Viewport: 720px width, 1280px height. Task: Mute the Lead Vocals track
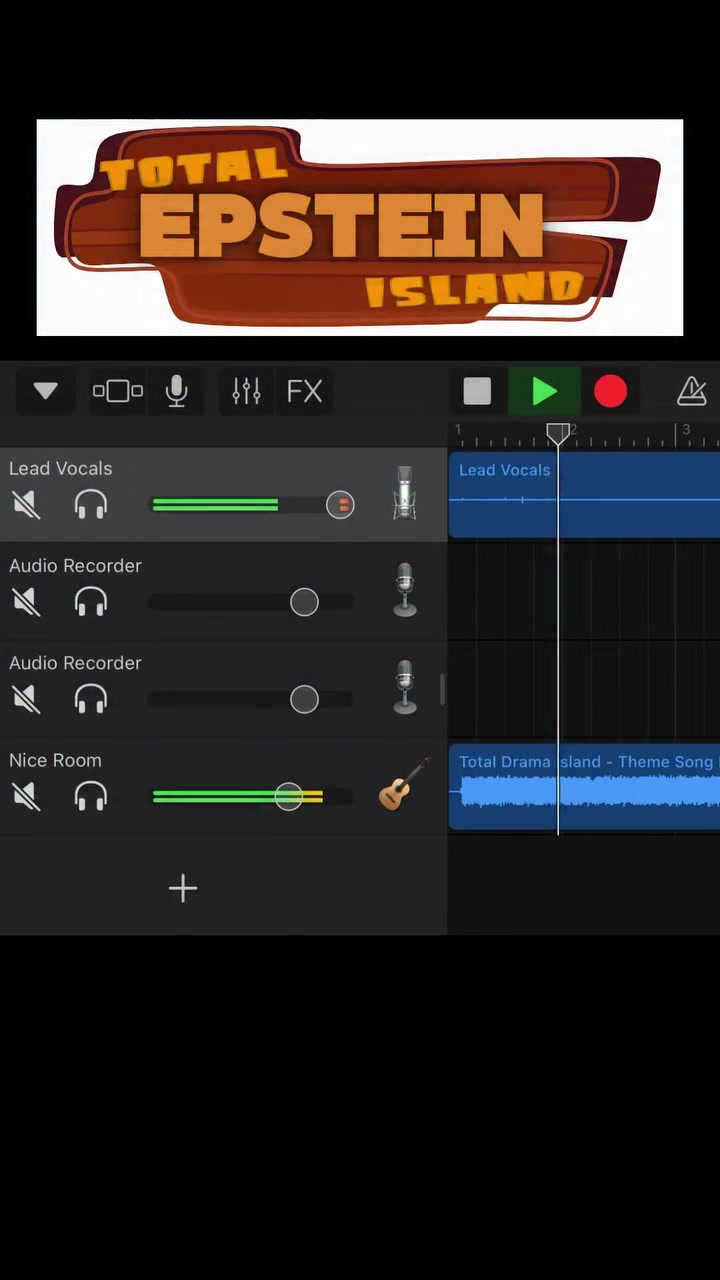pos(27,505)
